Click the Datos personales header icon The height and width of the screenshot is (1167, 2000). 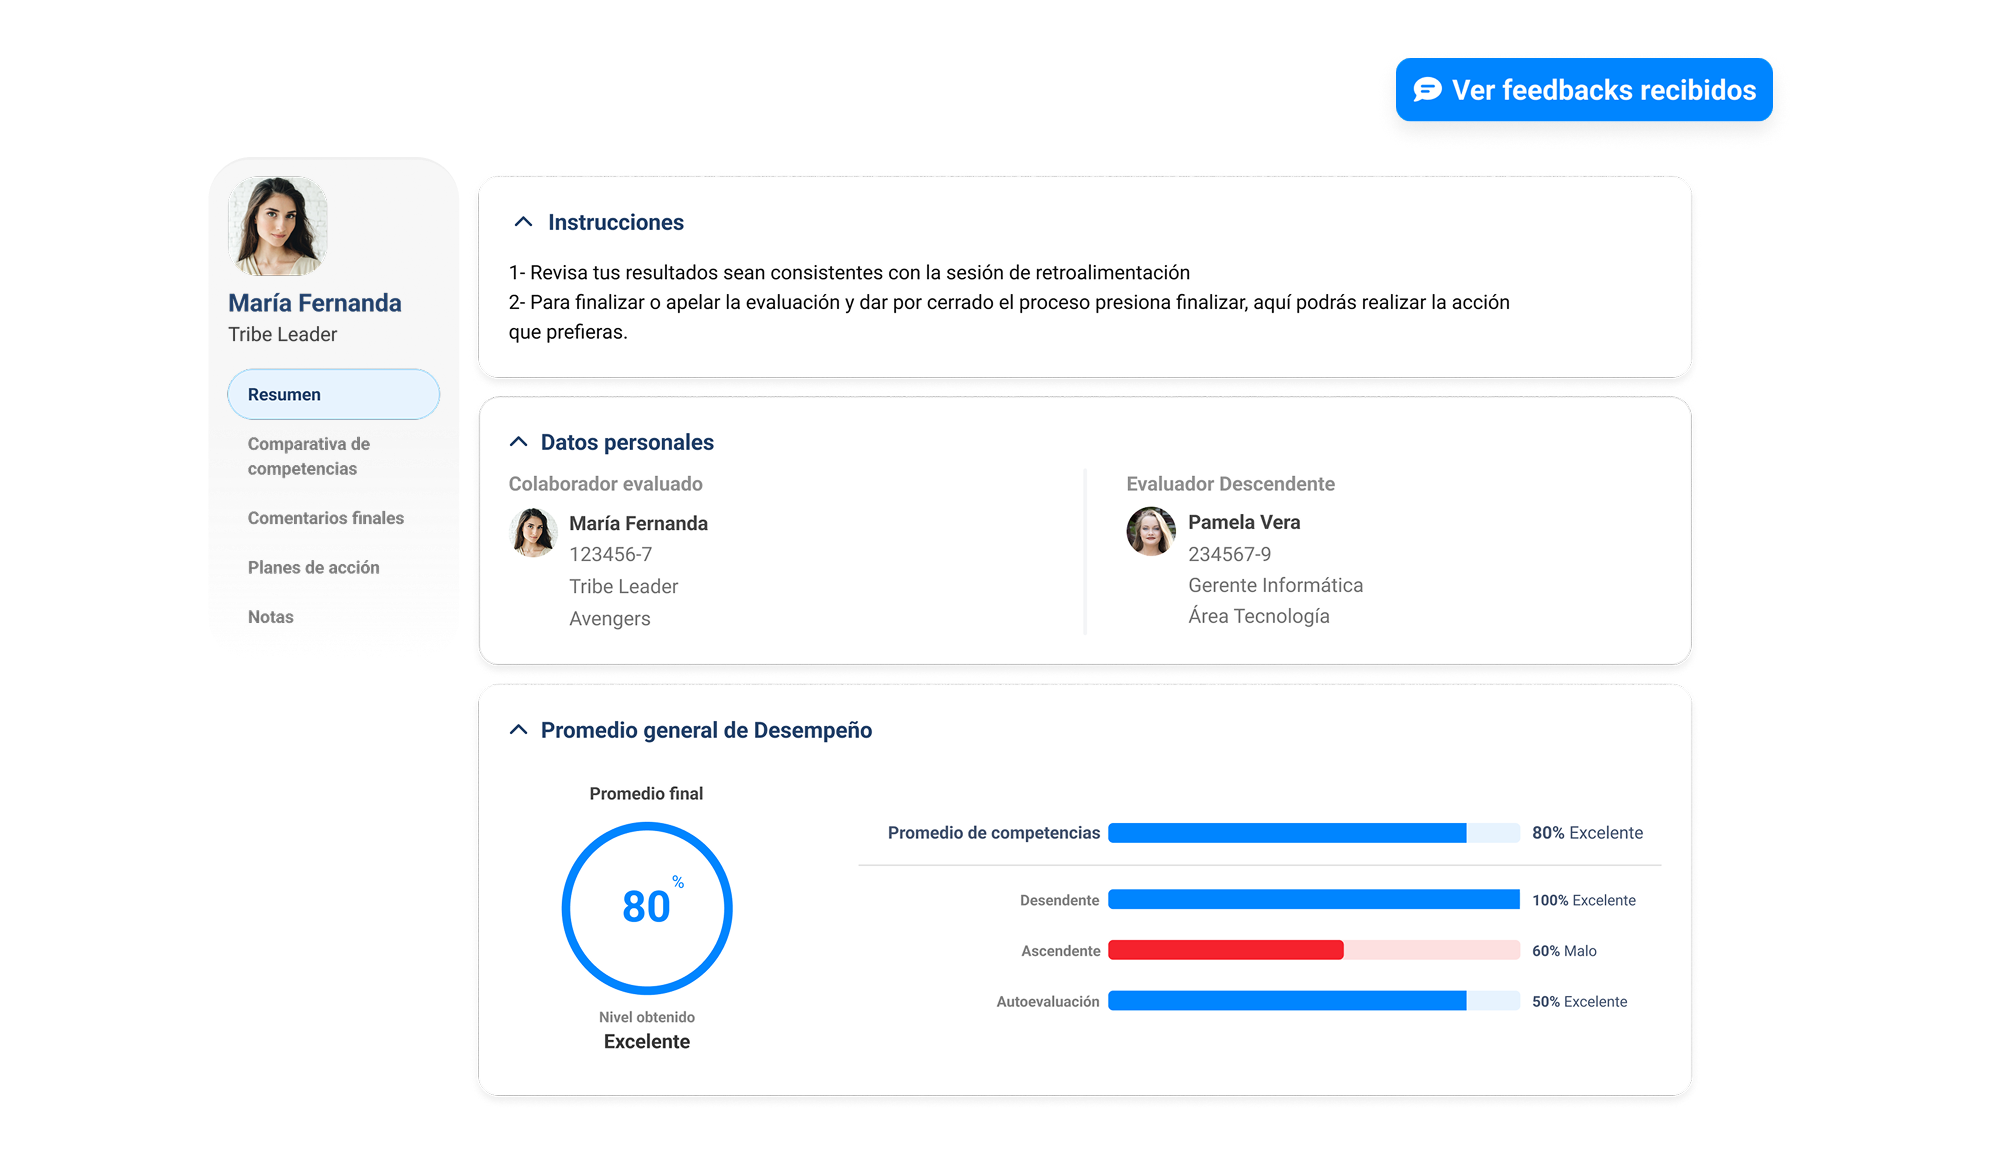(x=518, y=440)
